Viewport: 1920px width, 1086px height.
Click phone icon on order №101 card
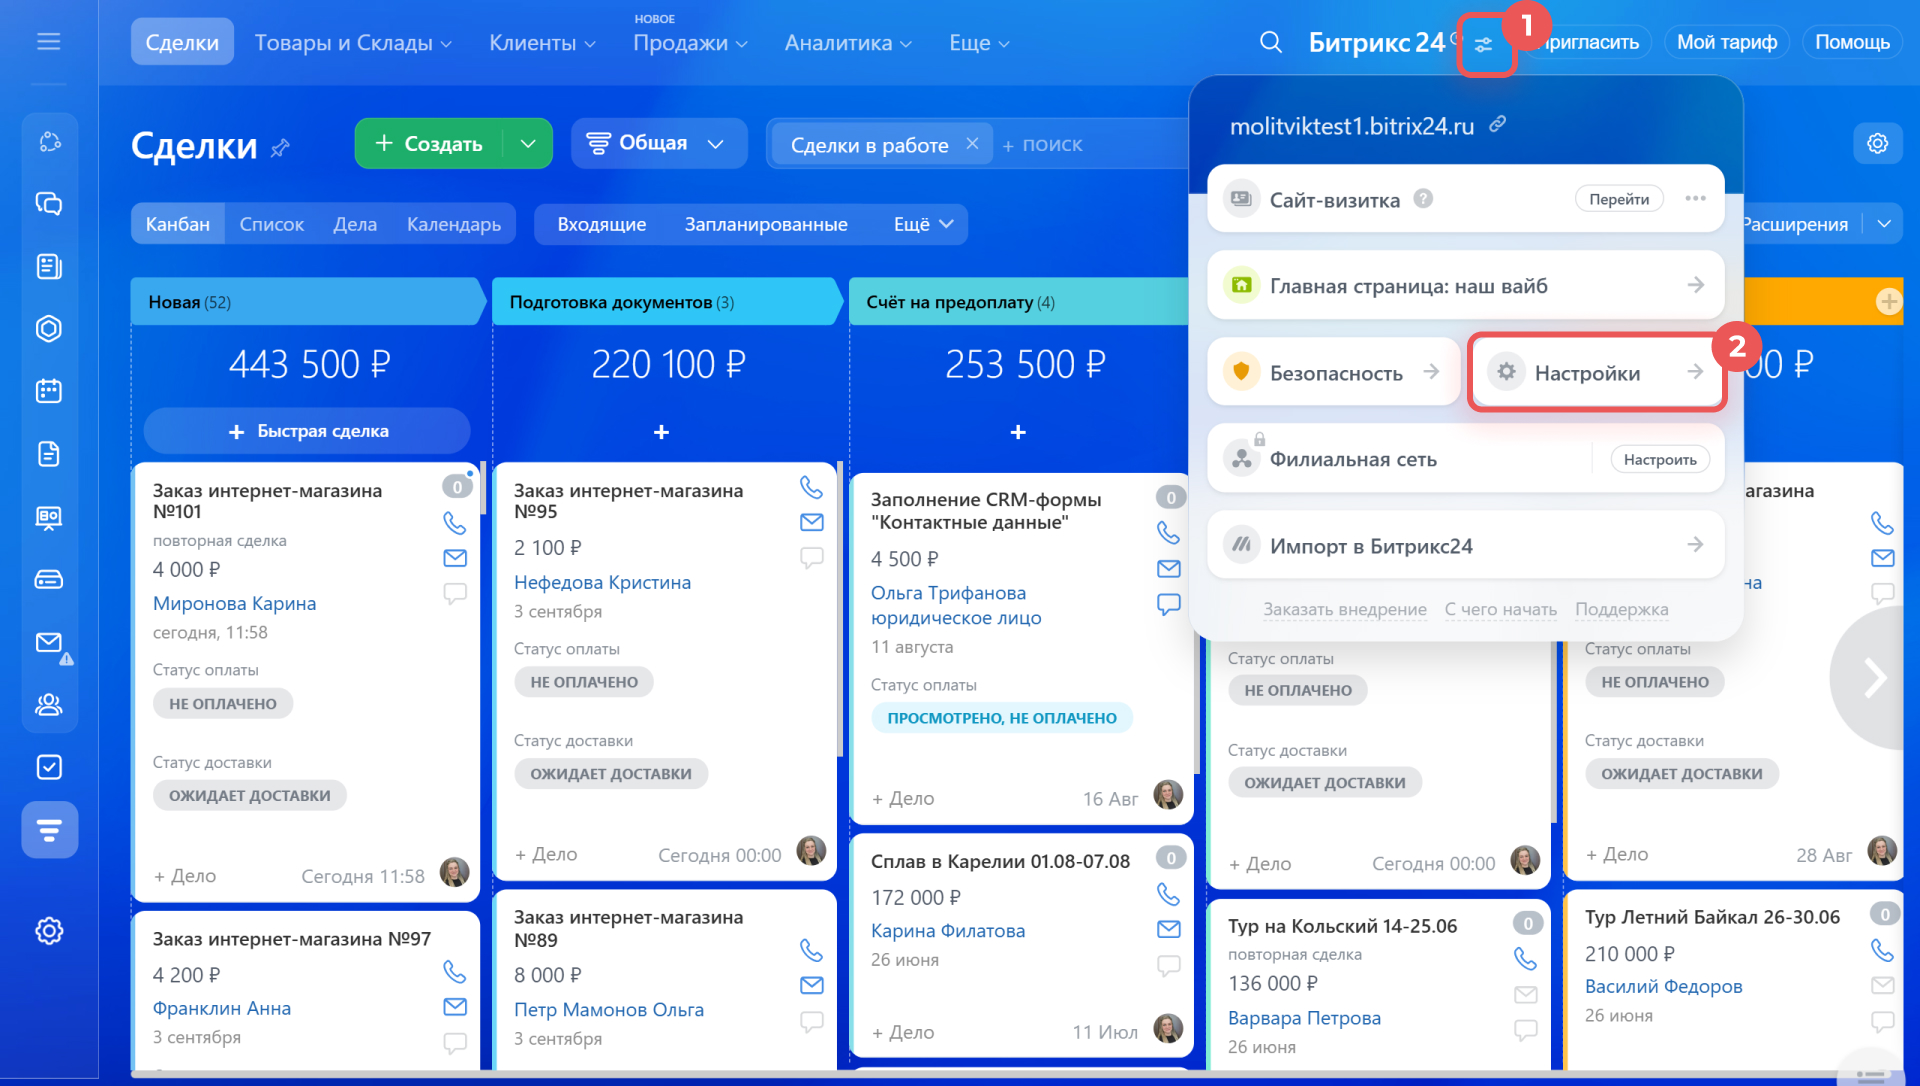(x=454, y=522)
